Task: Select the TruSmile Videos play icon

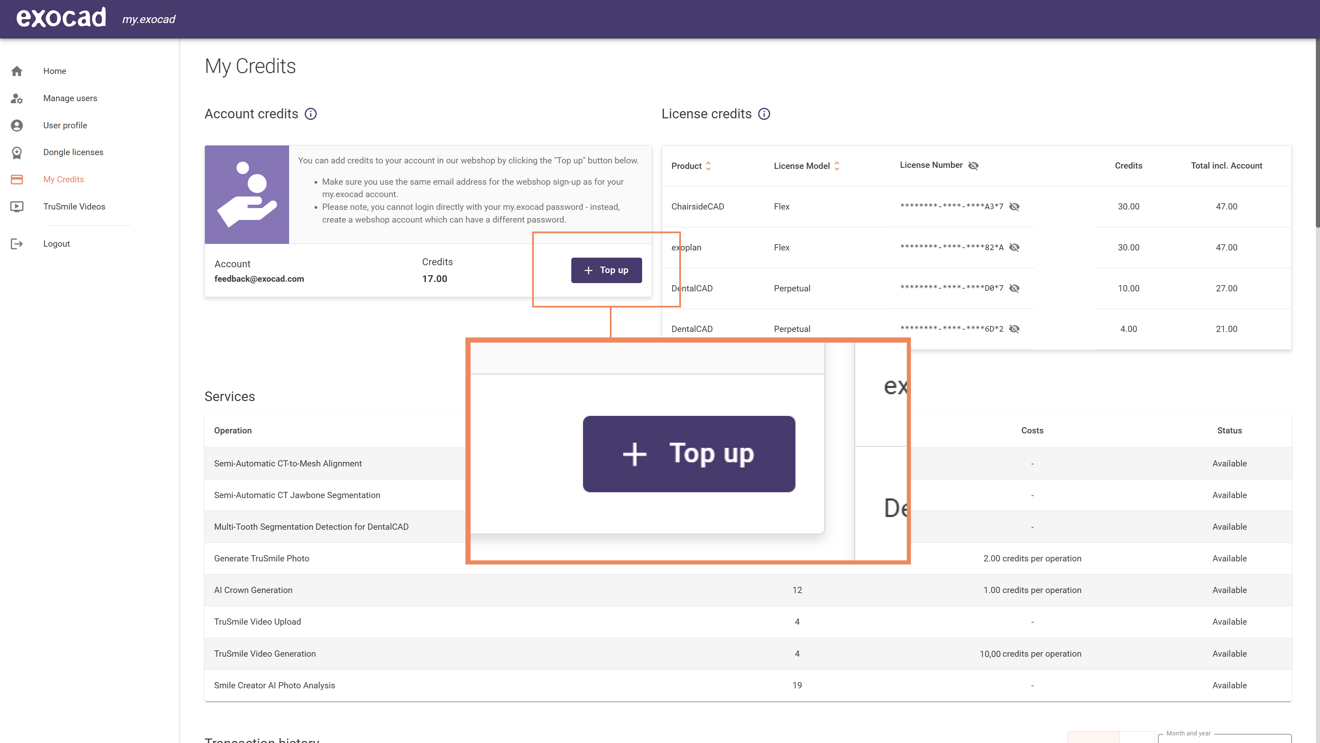Action: point(16,206)
